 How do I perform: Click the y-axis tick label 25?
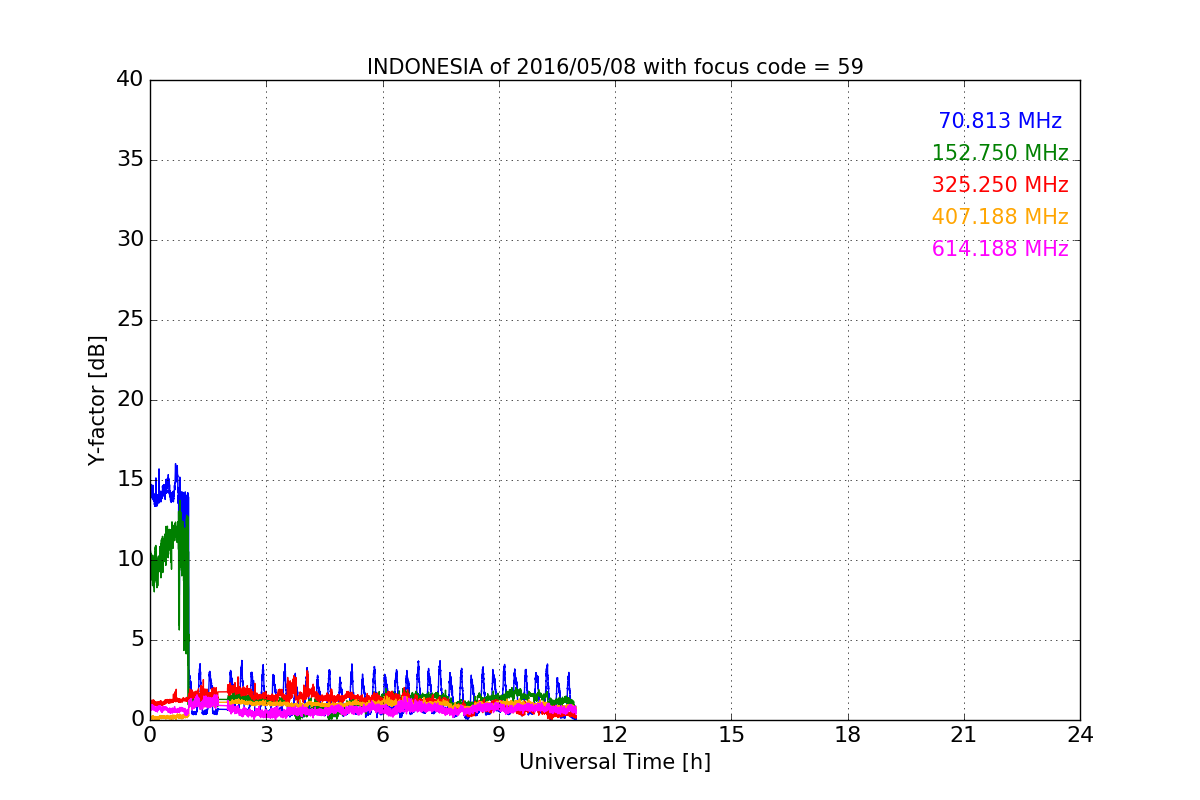click(130, 319)
